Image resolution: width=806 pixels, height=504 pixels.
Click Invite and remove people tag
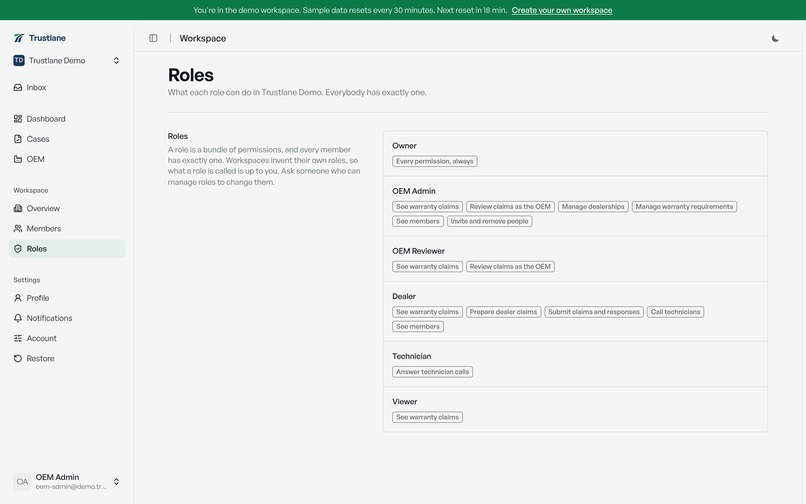[x=489, y=221]
